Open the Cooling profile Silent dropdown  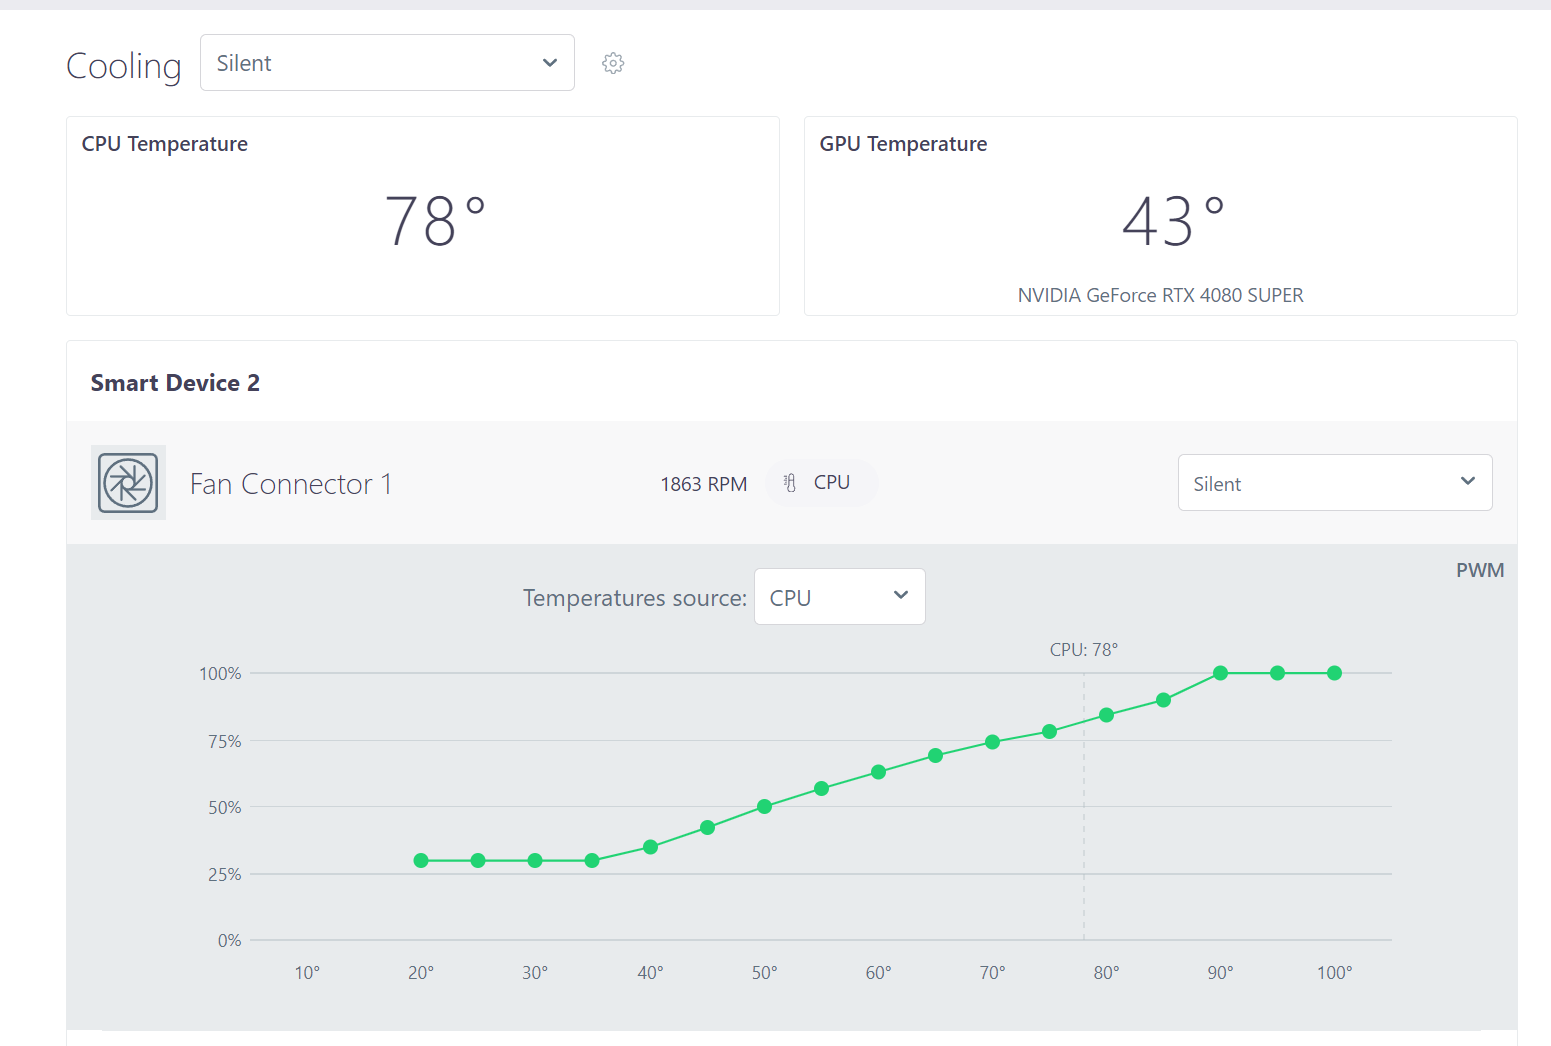[x=387, y=63]
